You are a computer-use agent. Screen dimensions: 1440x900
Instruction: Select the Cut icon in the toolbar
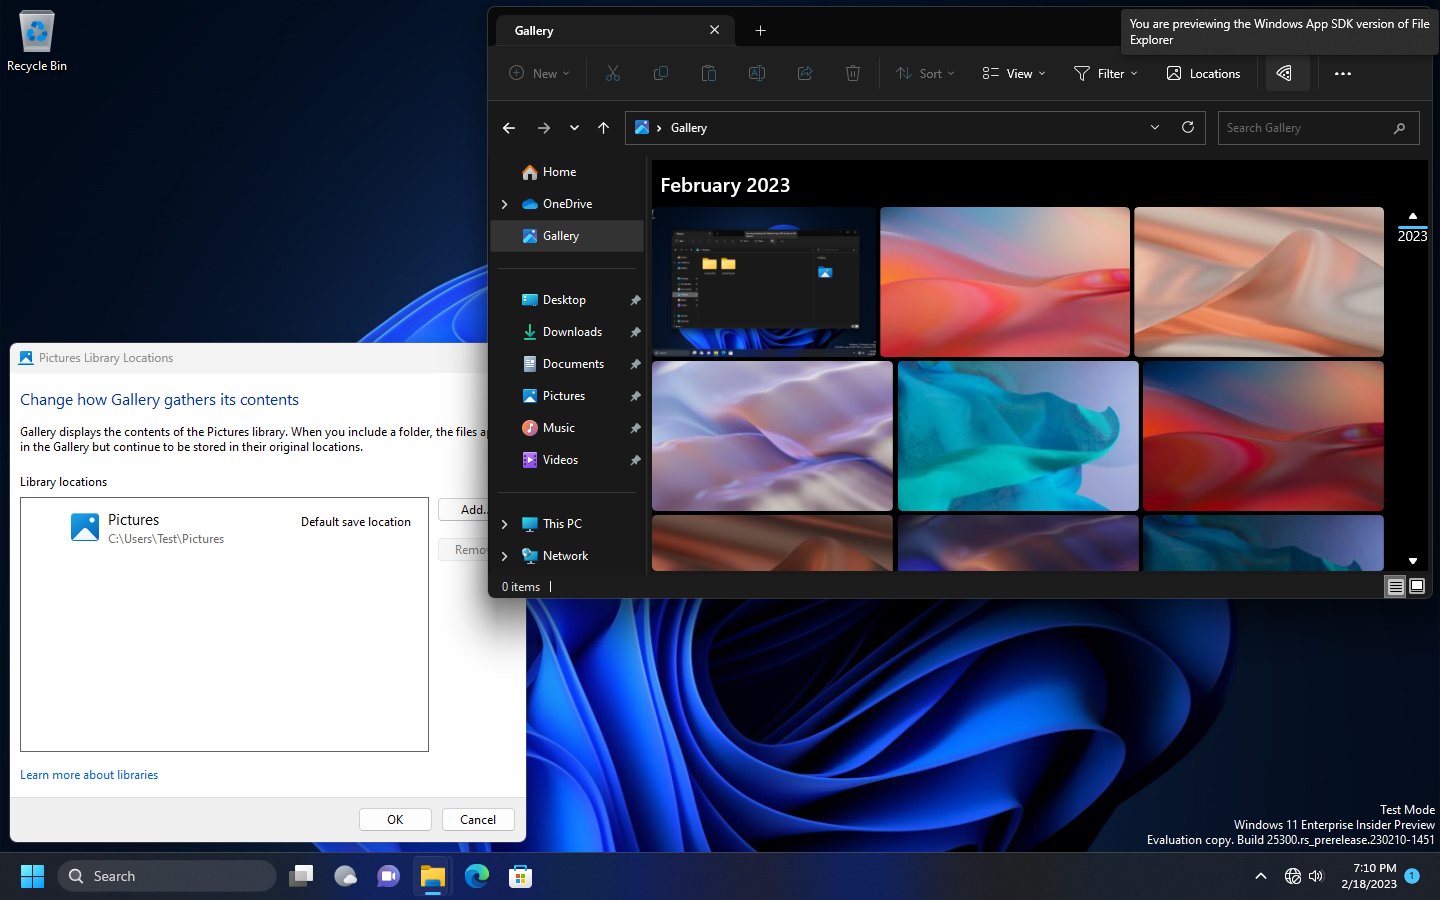613,73
